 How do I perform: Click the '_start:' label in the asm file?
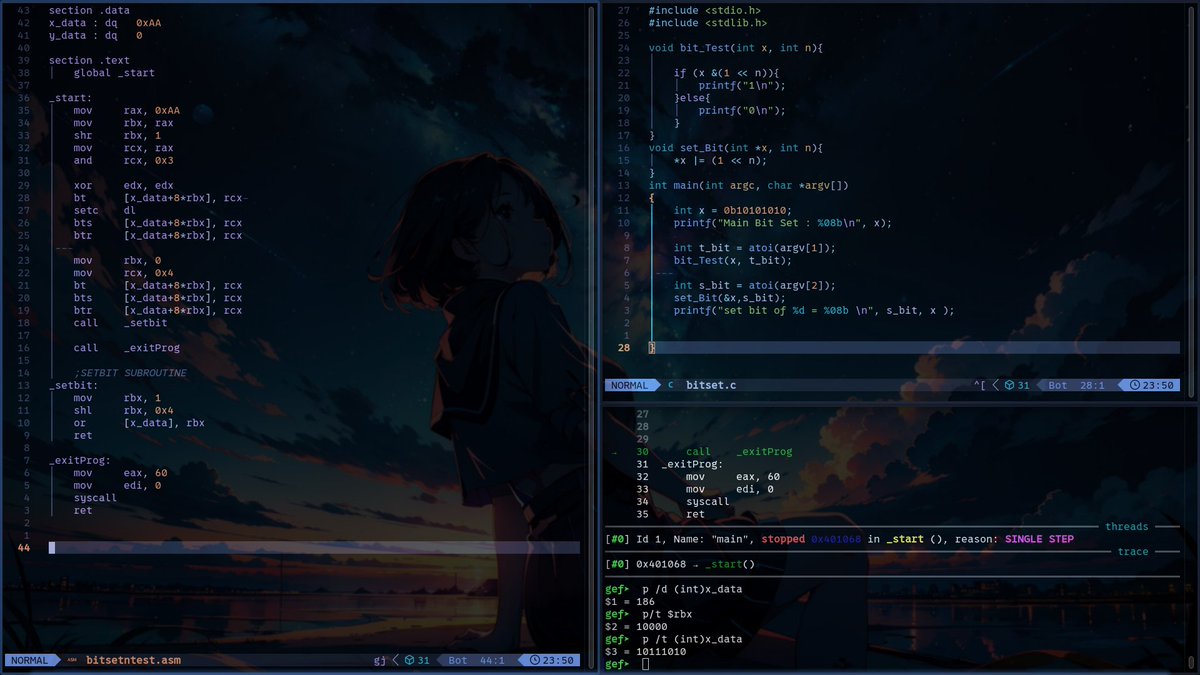(x=70, y=98)
